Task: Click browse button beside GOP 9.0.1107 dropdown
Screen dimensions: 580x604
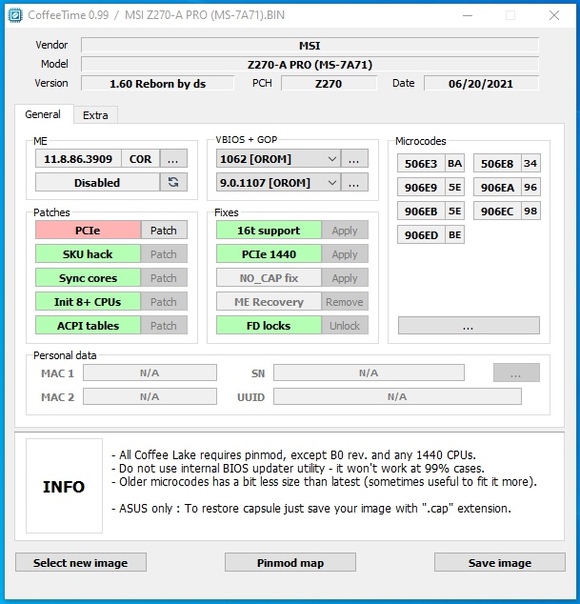Action: (x=354, y=183)
